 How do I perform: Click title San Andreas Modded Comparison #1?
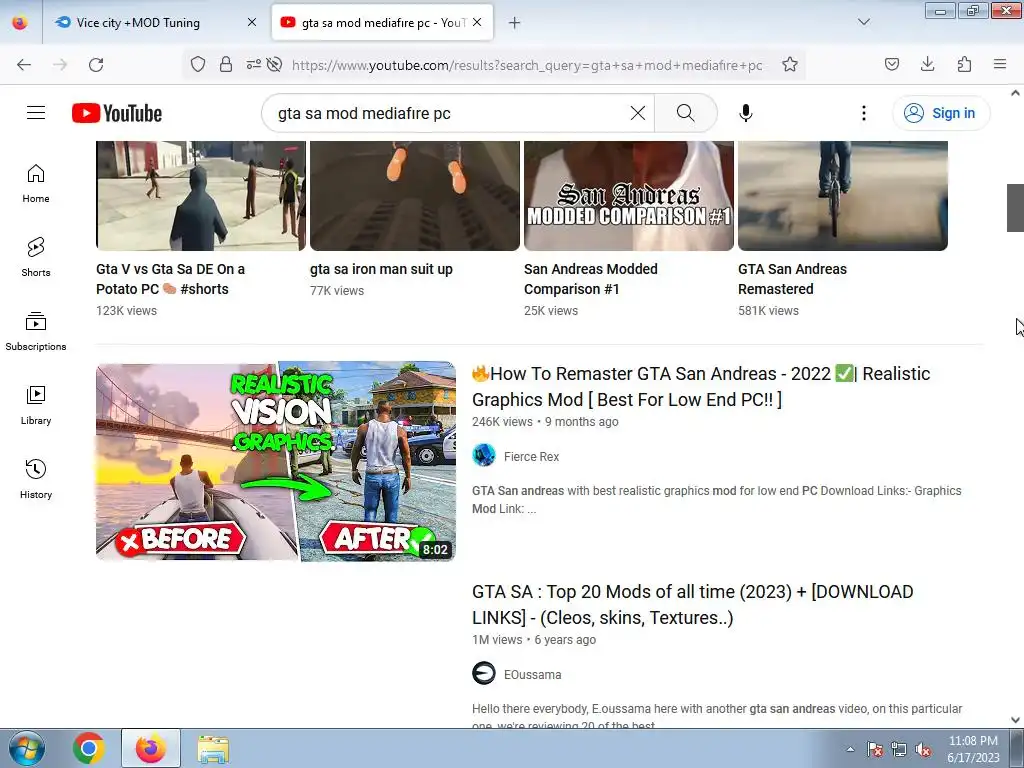[590, 279]
